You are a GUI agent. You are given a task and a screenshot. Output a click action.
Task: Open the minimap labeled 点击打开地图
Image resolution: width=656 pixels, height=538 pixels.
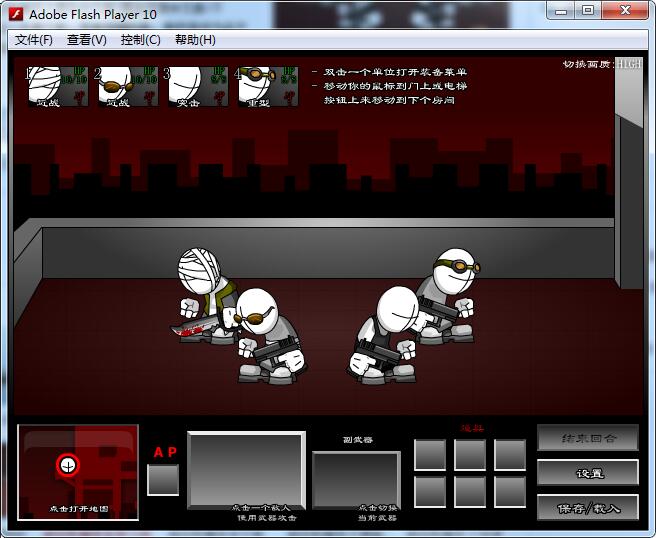click(78, 472)
